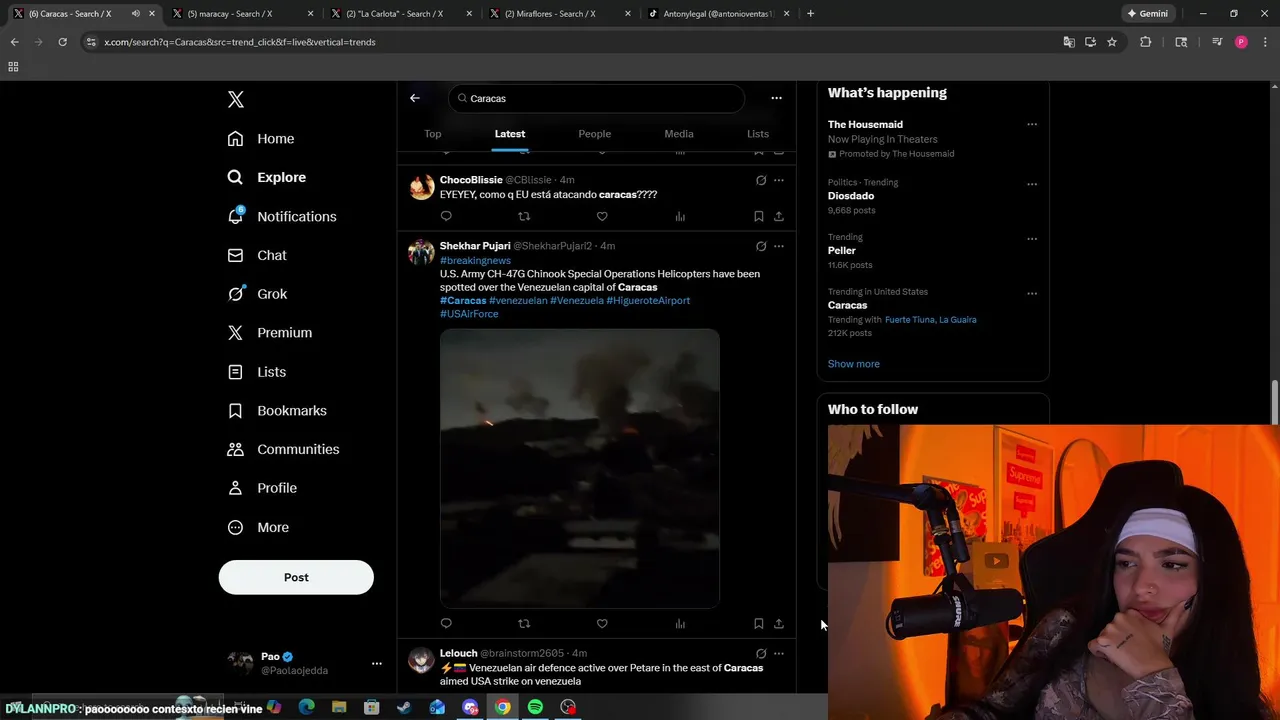Open Chat in the sidebar
The image size is (1280, 720).
point(257,255)
